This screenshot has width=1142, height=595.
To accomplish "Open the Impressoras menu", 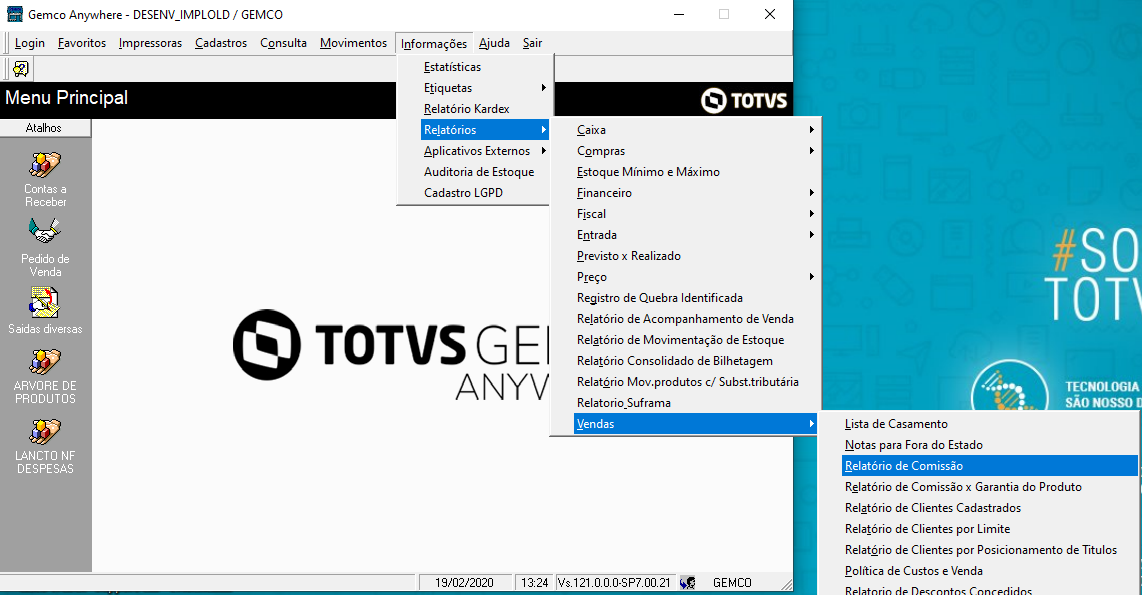I will pyautogui.click(x=150, y=43).
